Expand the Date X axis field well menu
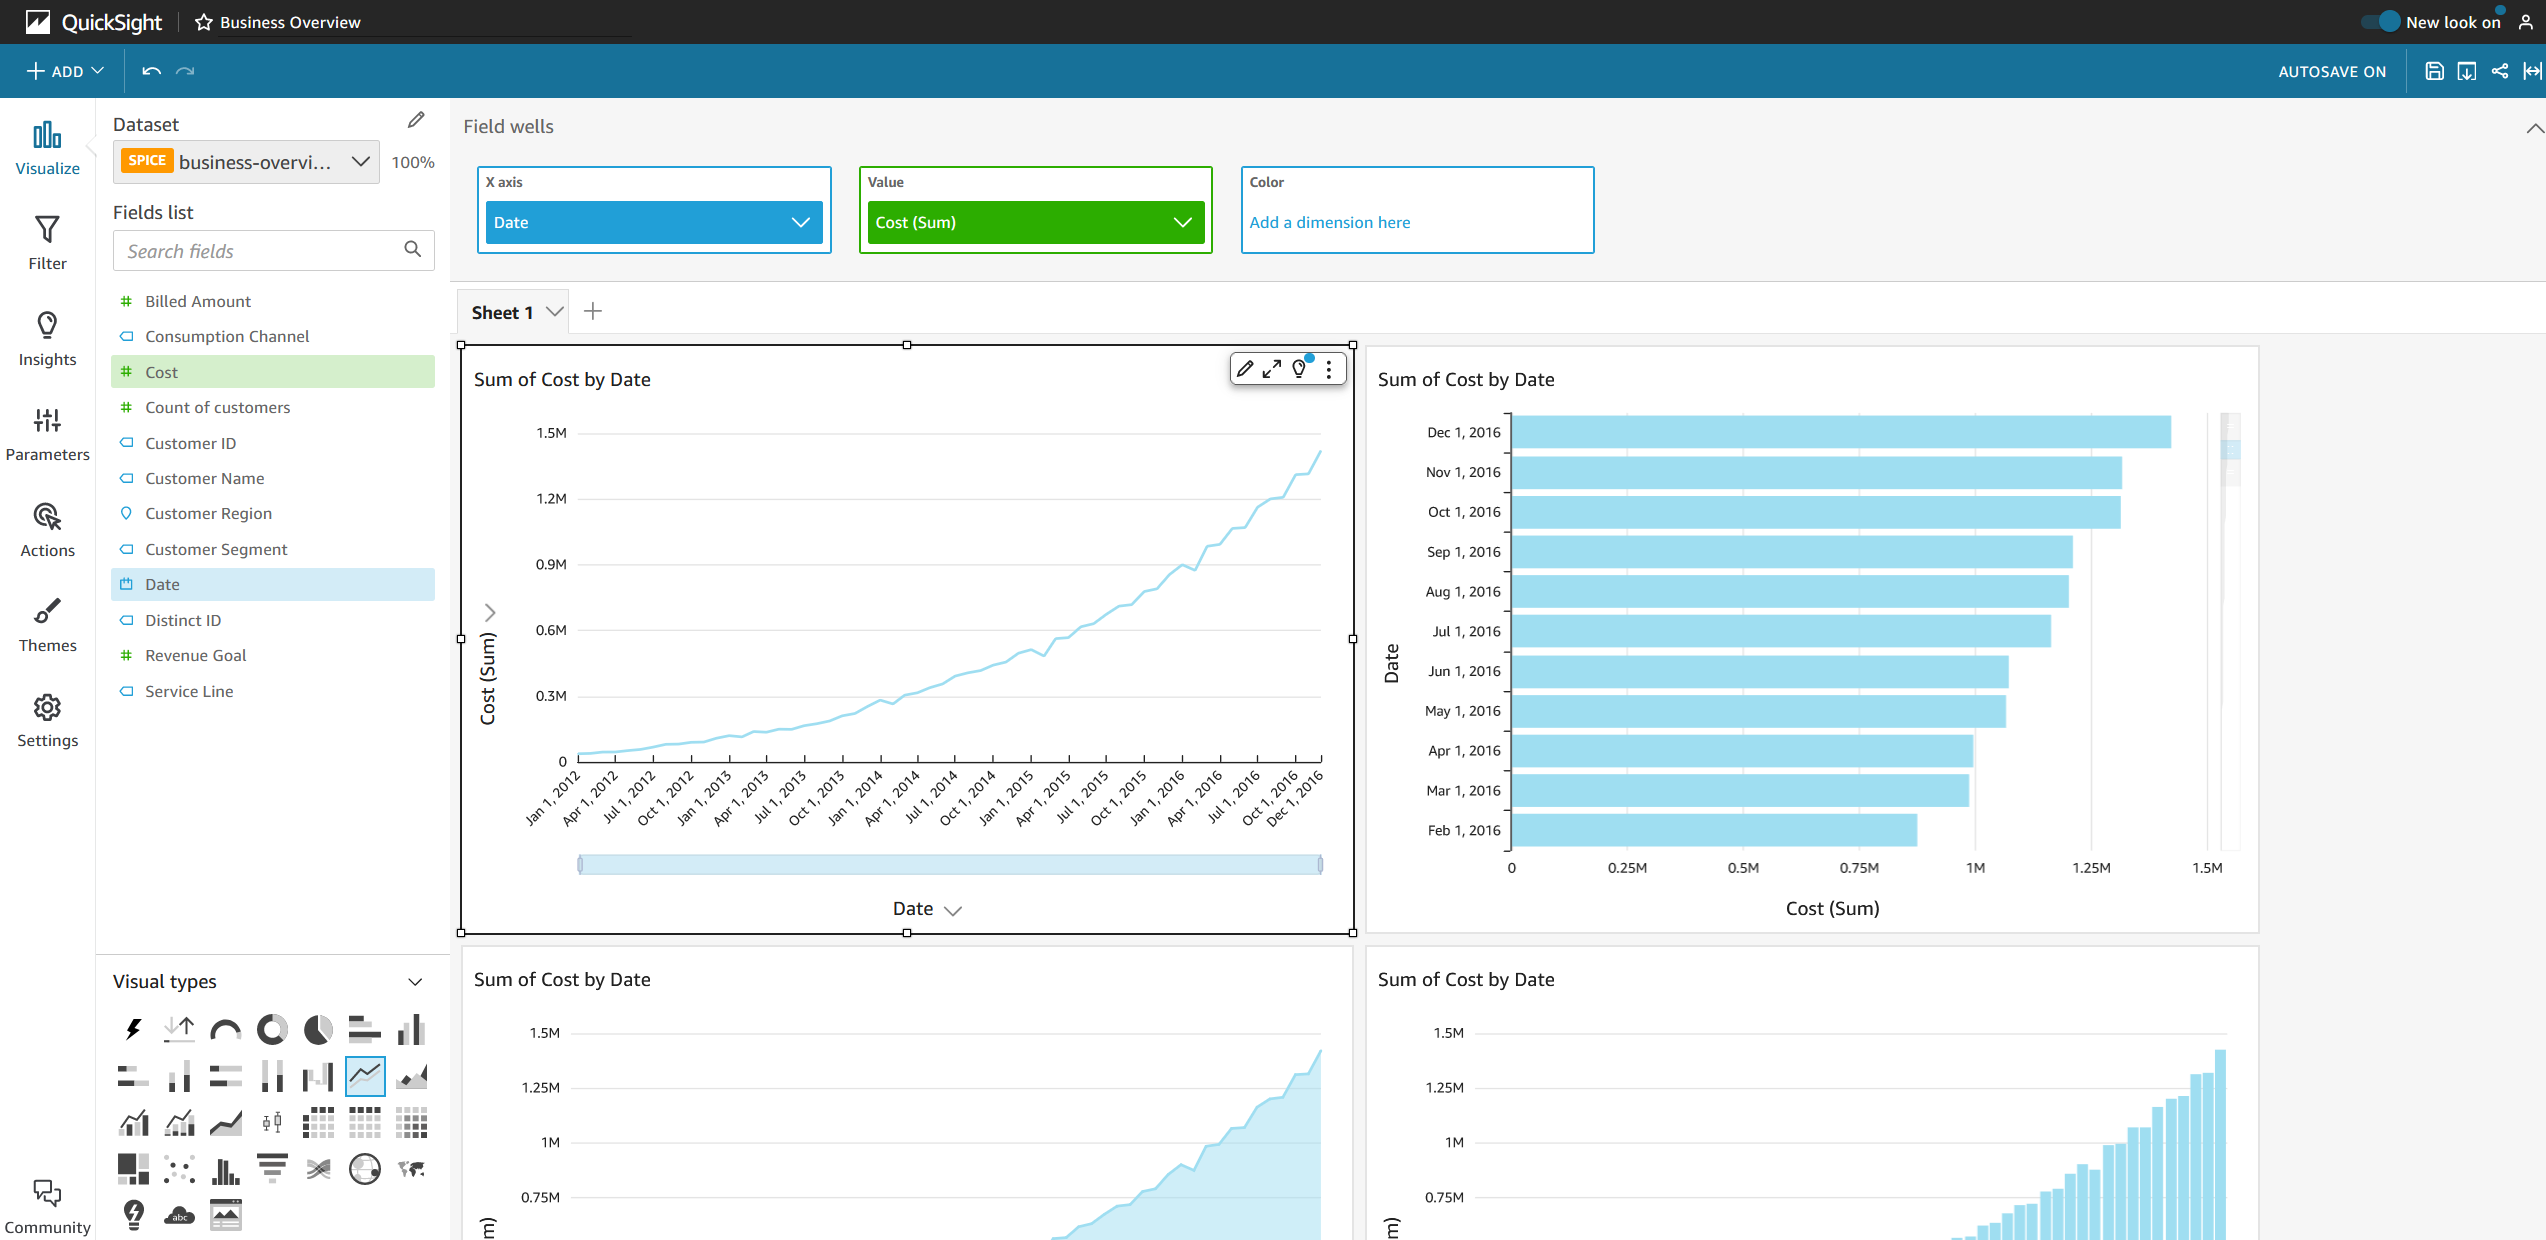Screen dimensions: 2546x1240 pos(800,222)
